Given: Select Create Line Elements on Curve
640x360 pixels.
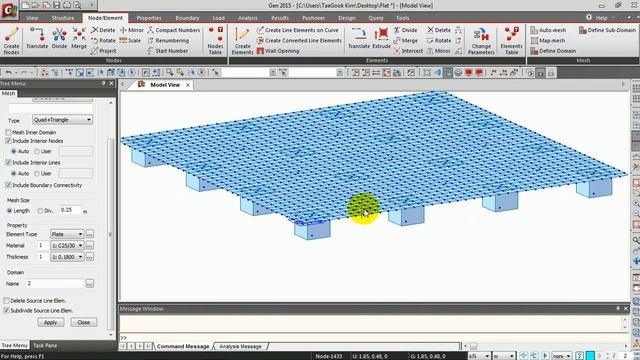Looking at the screenshot, I should point(298,30).
